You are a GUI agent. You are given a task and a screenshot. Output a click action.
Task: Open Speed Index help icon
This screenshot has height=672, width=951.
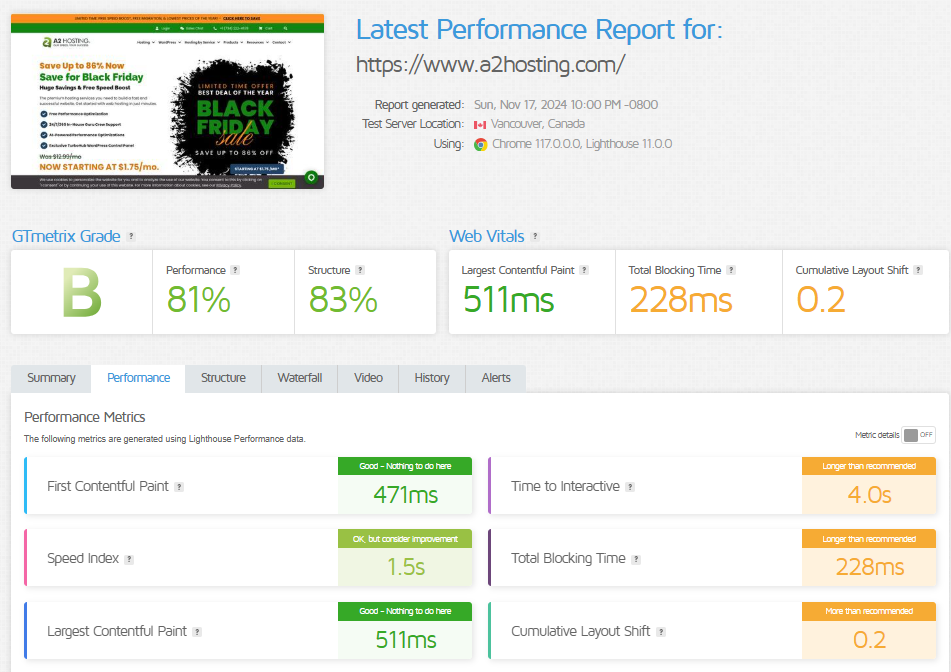pos(129,560)
